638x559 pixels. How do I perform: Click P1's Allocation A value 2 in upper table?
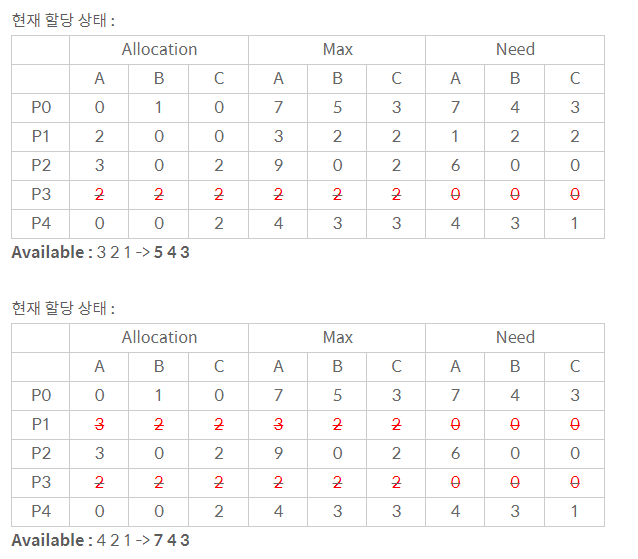coord(99,136)
